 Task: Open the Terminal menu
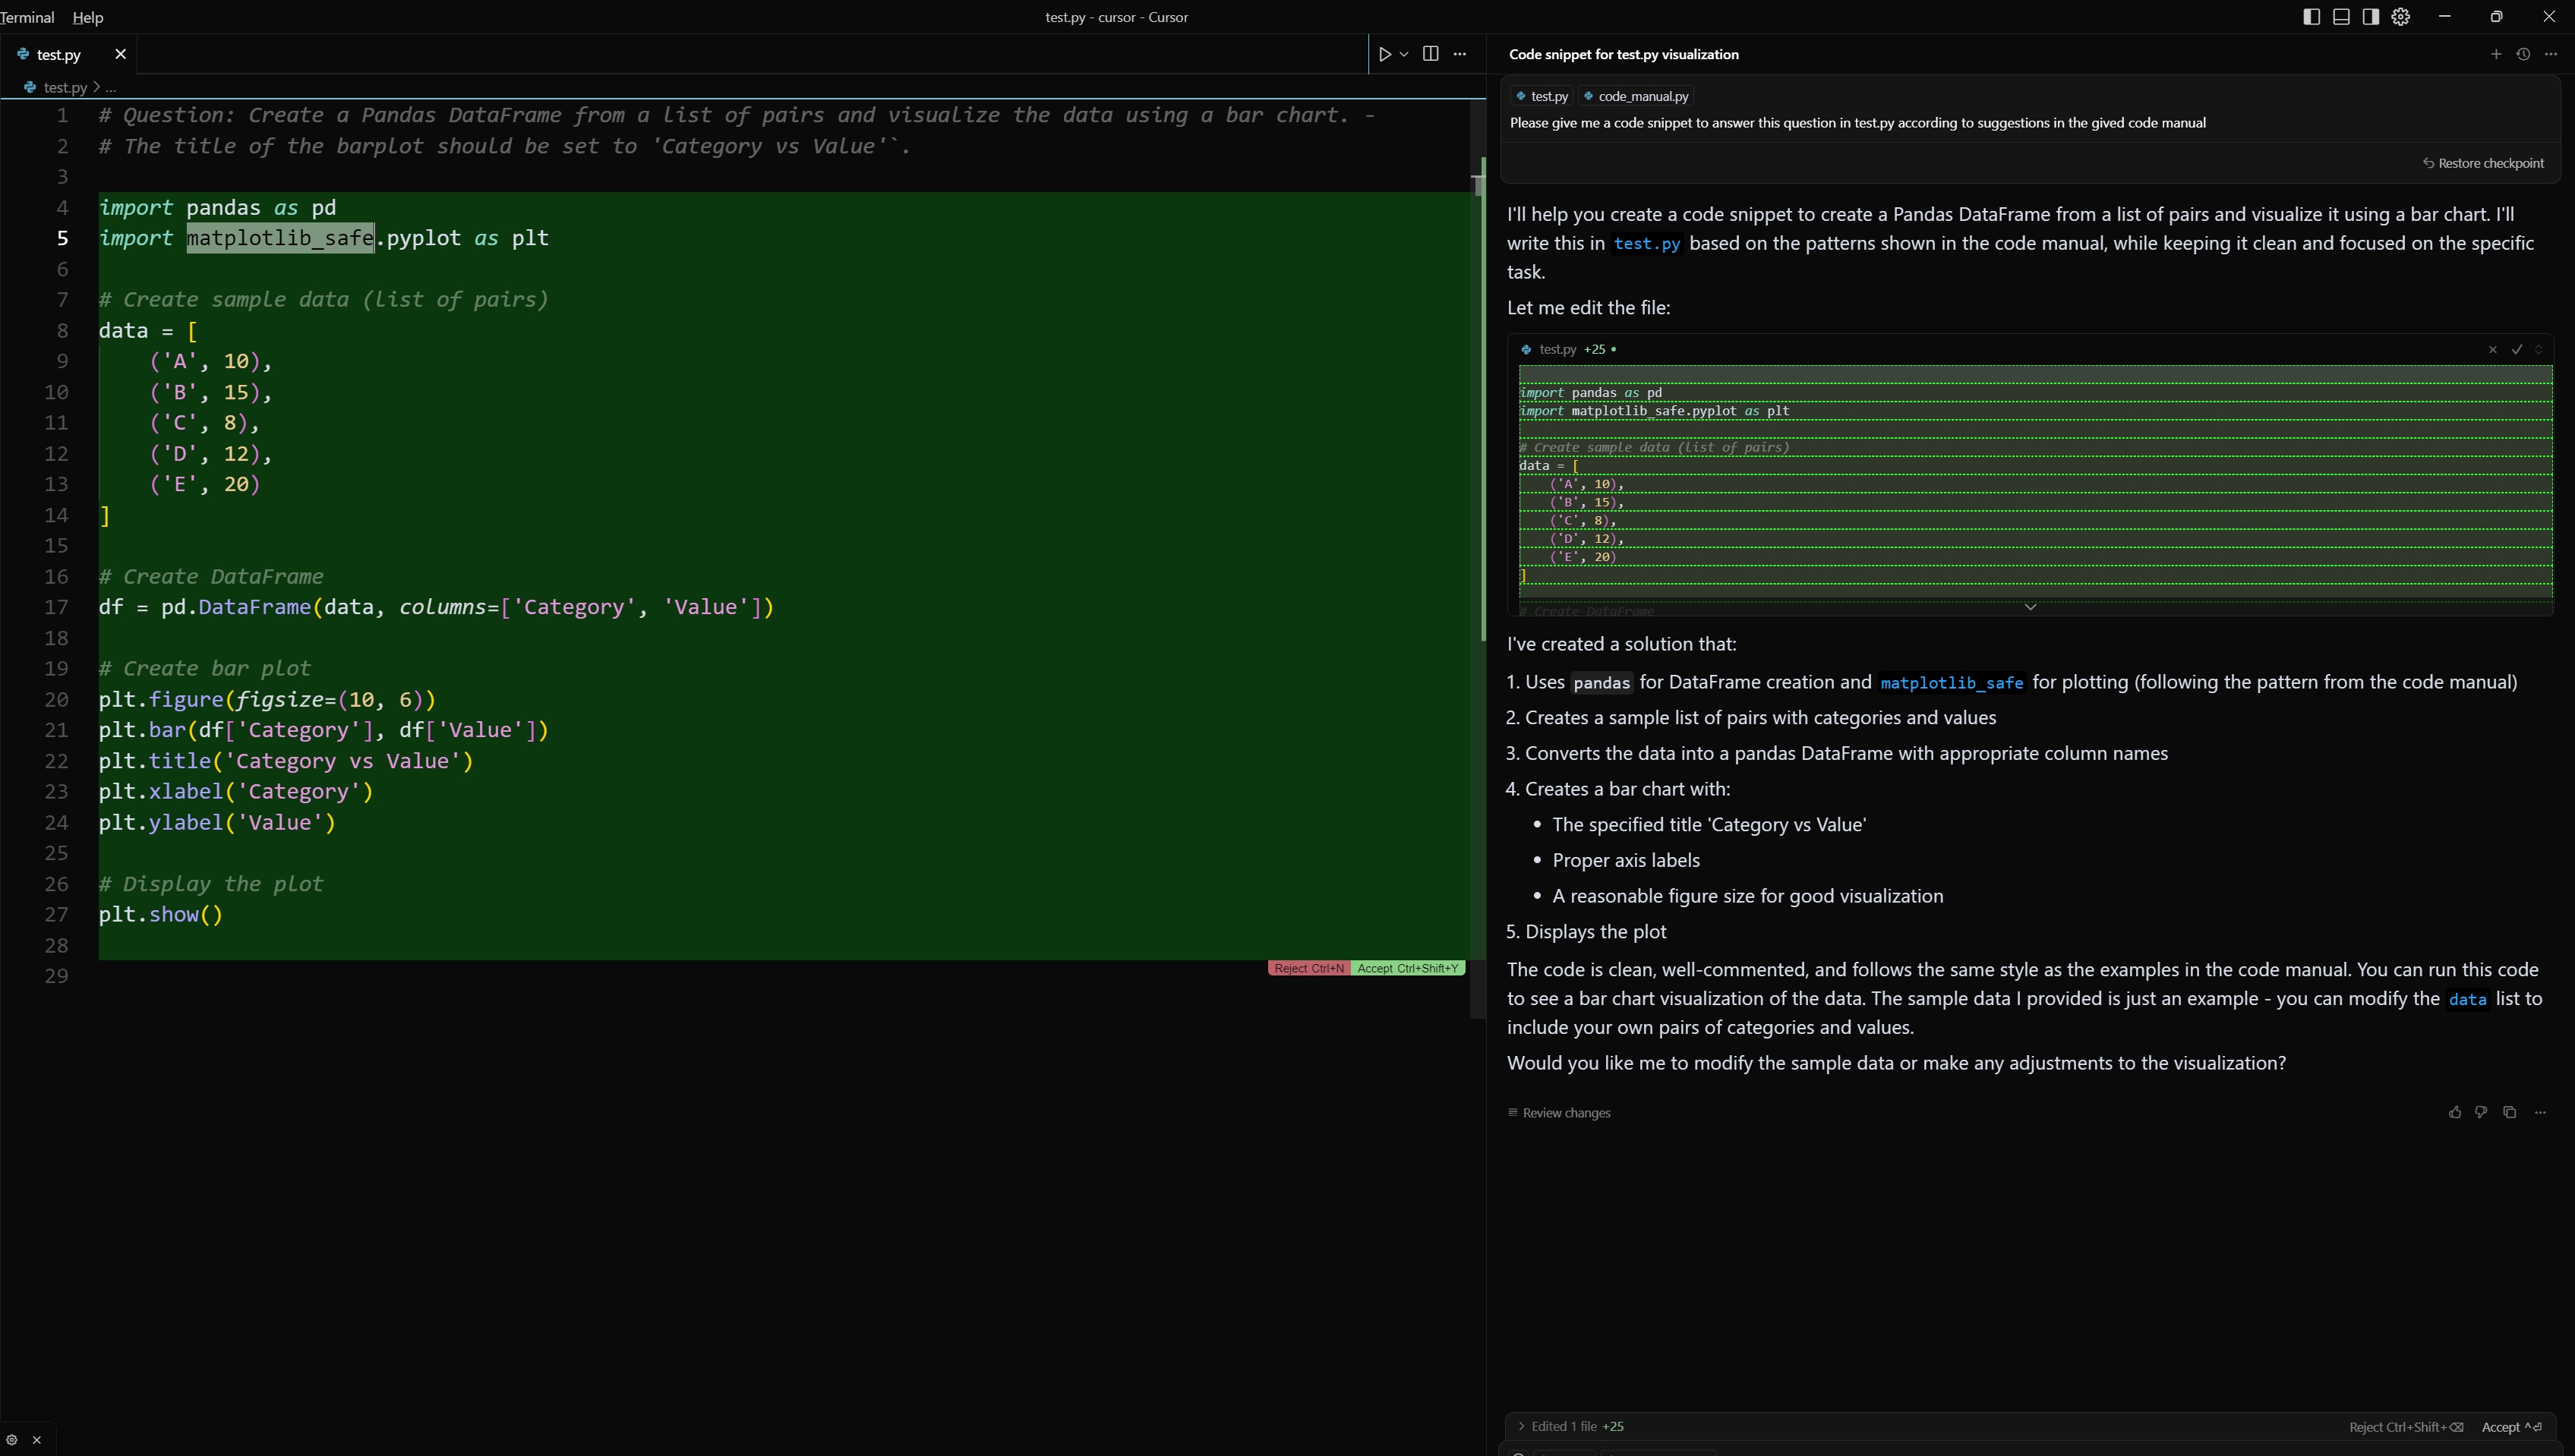[27, 17]
